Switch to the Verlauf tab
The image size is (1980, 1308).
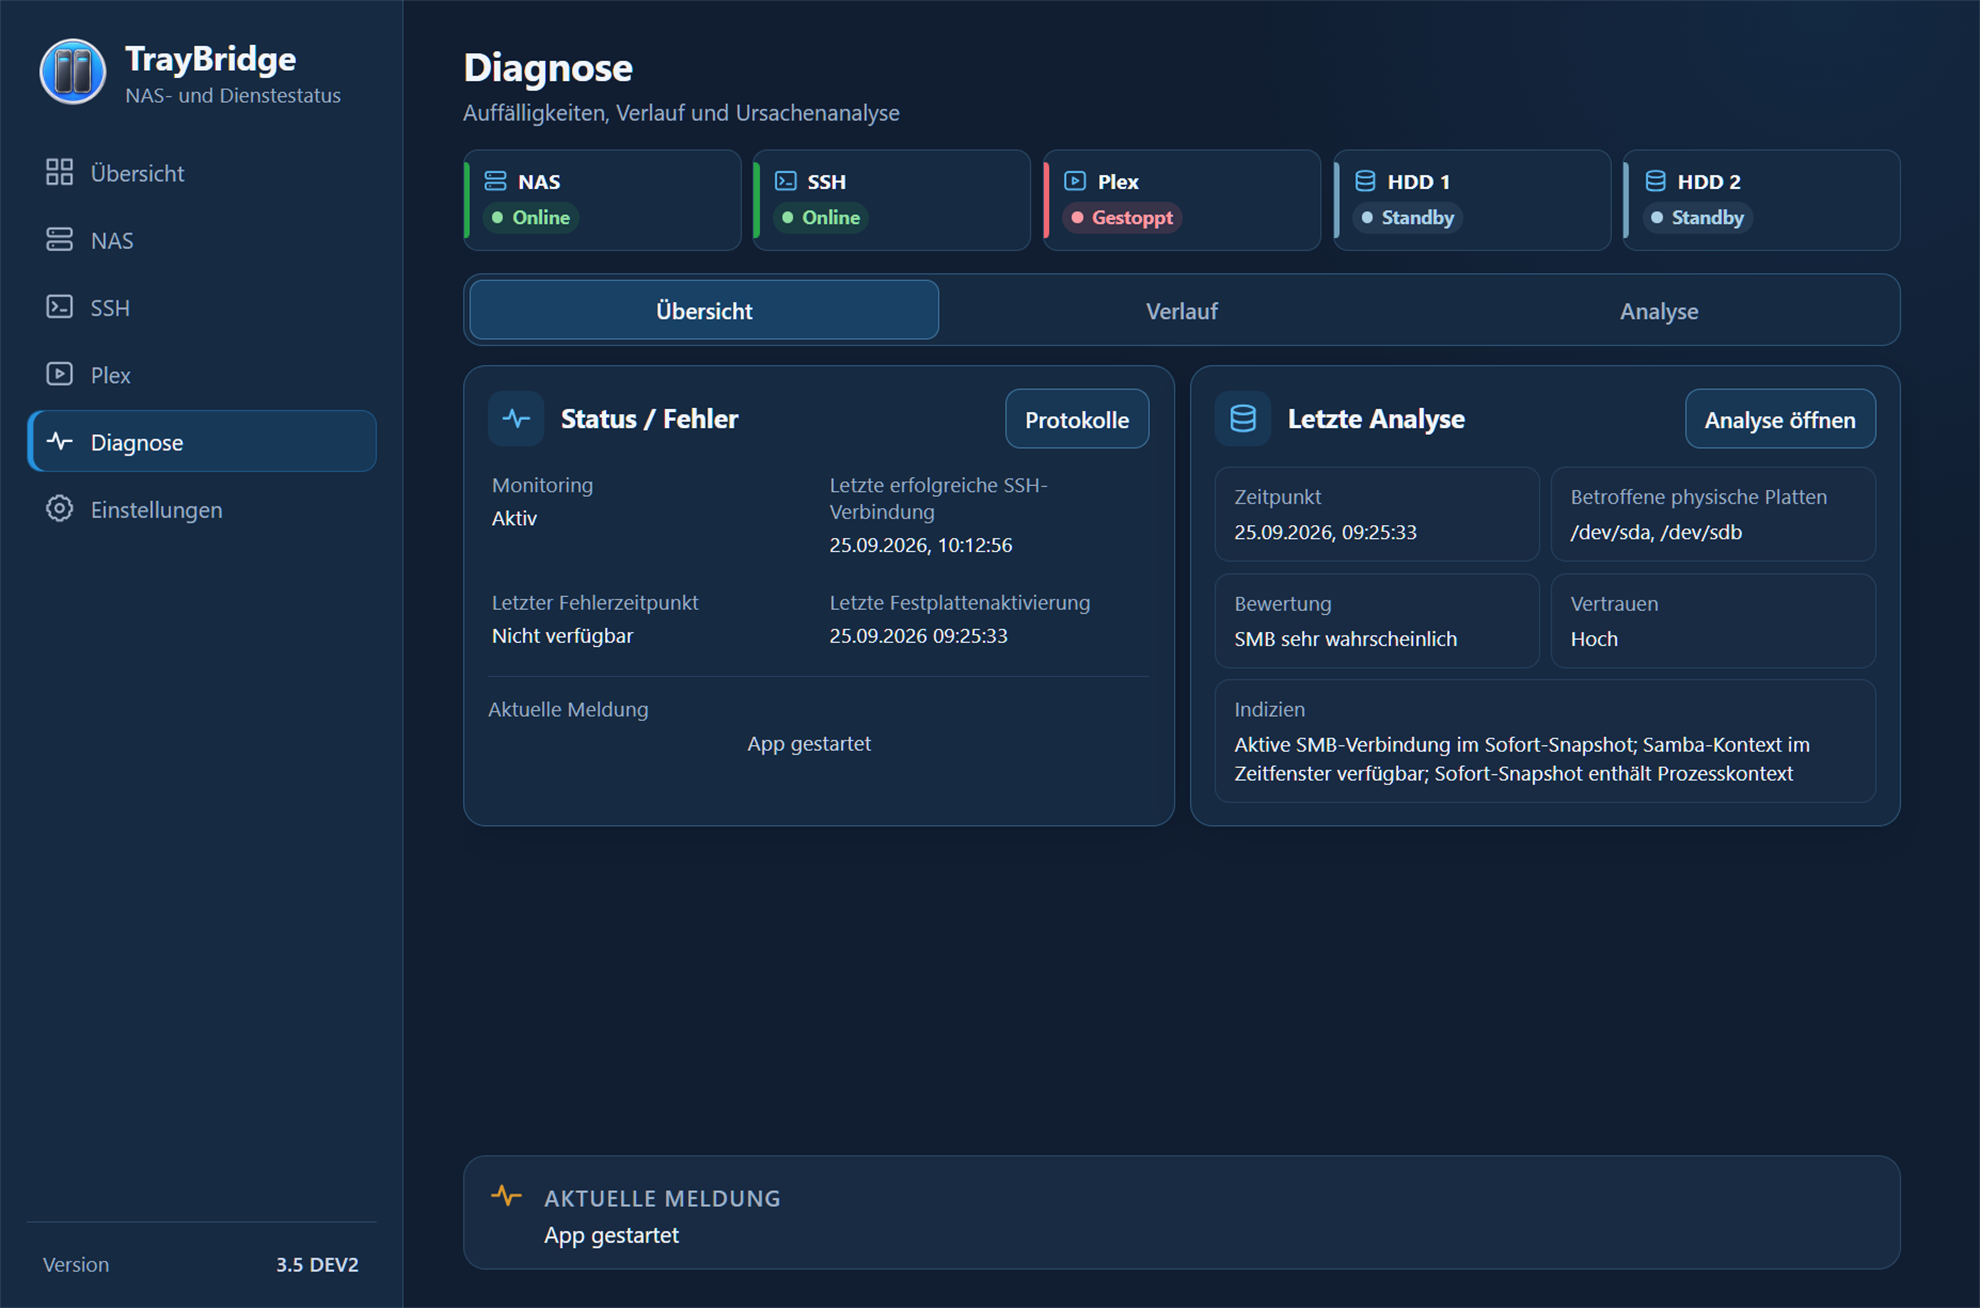click(x=1182, y=310)
